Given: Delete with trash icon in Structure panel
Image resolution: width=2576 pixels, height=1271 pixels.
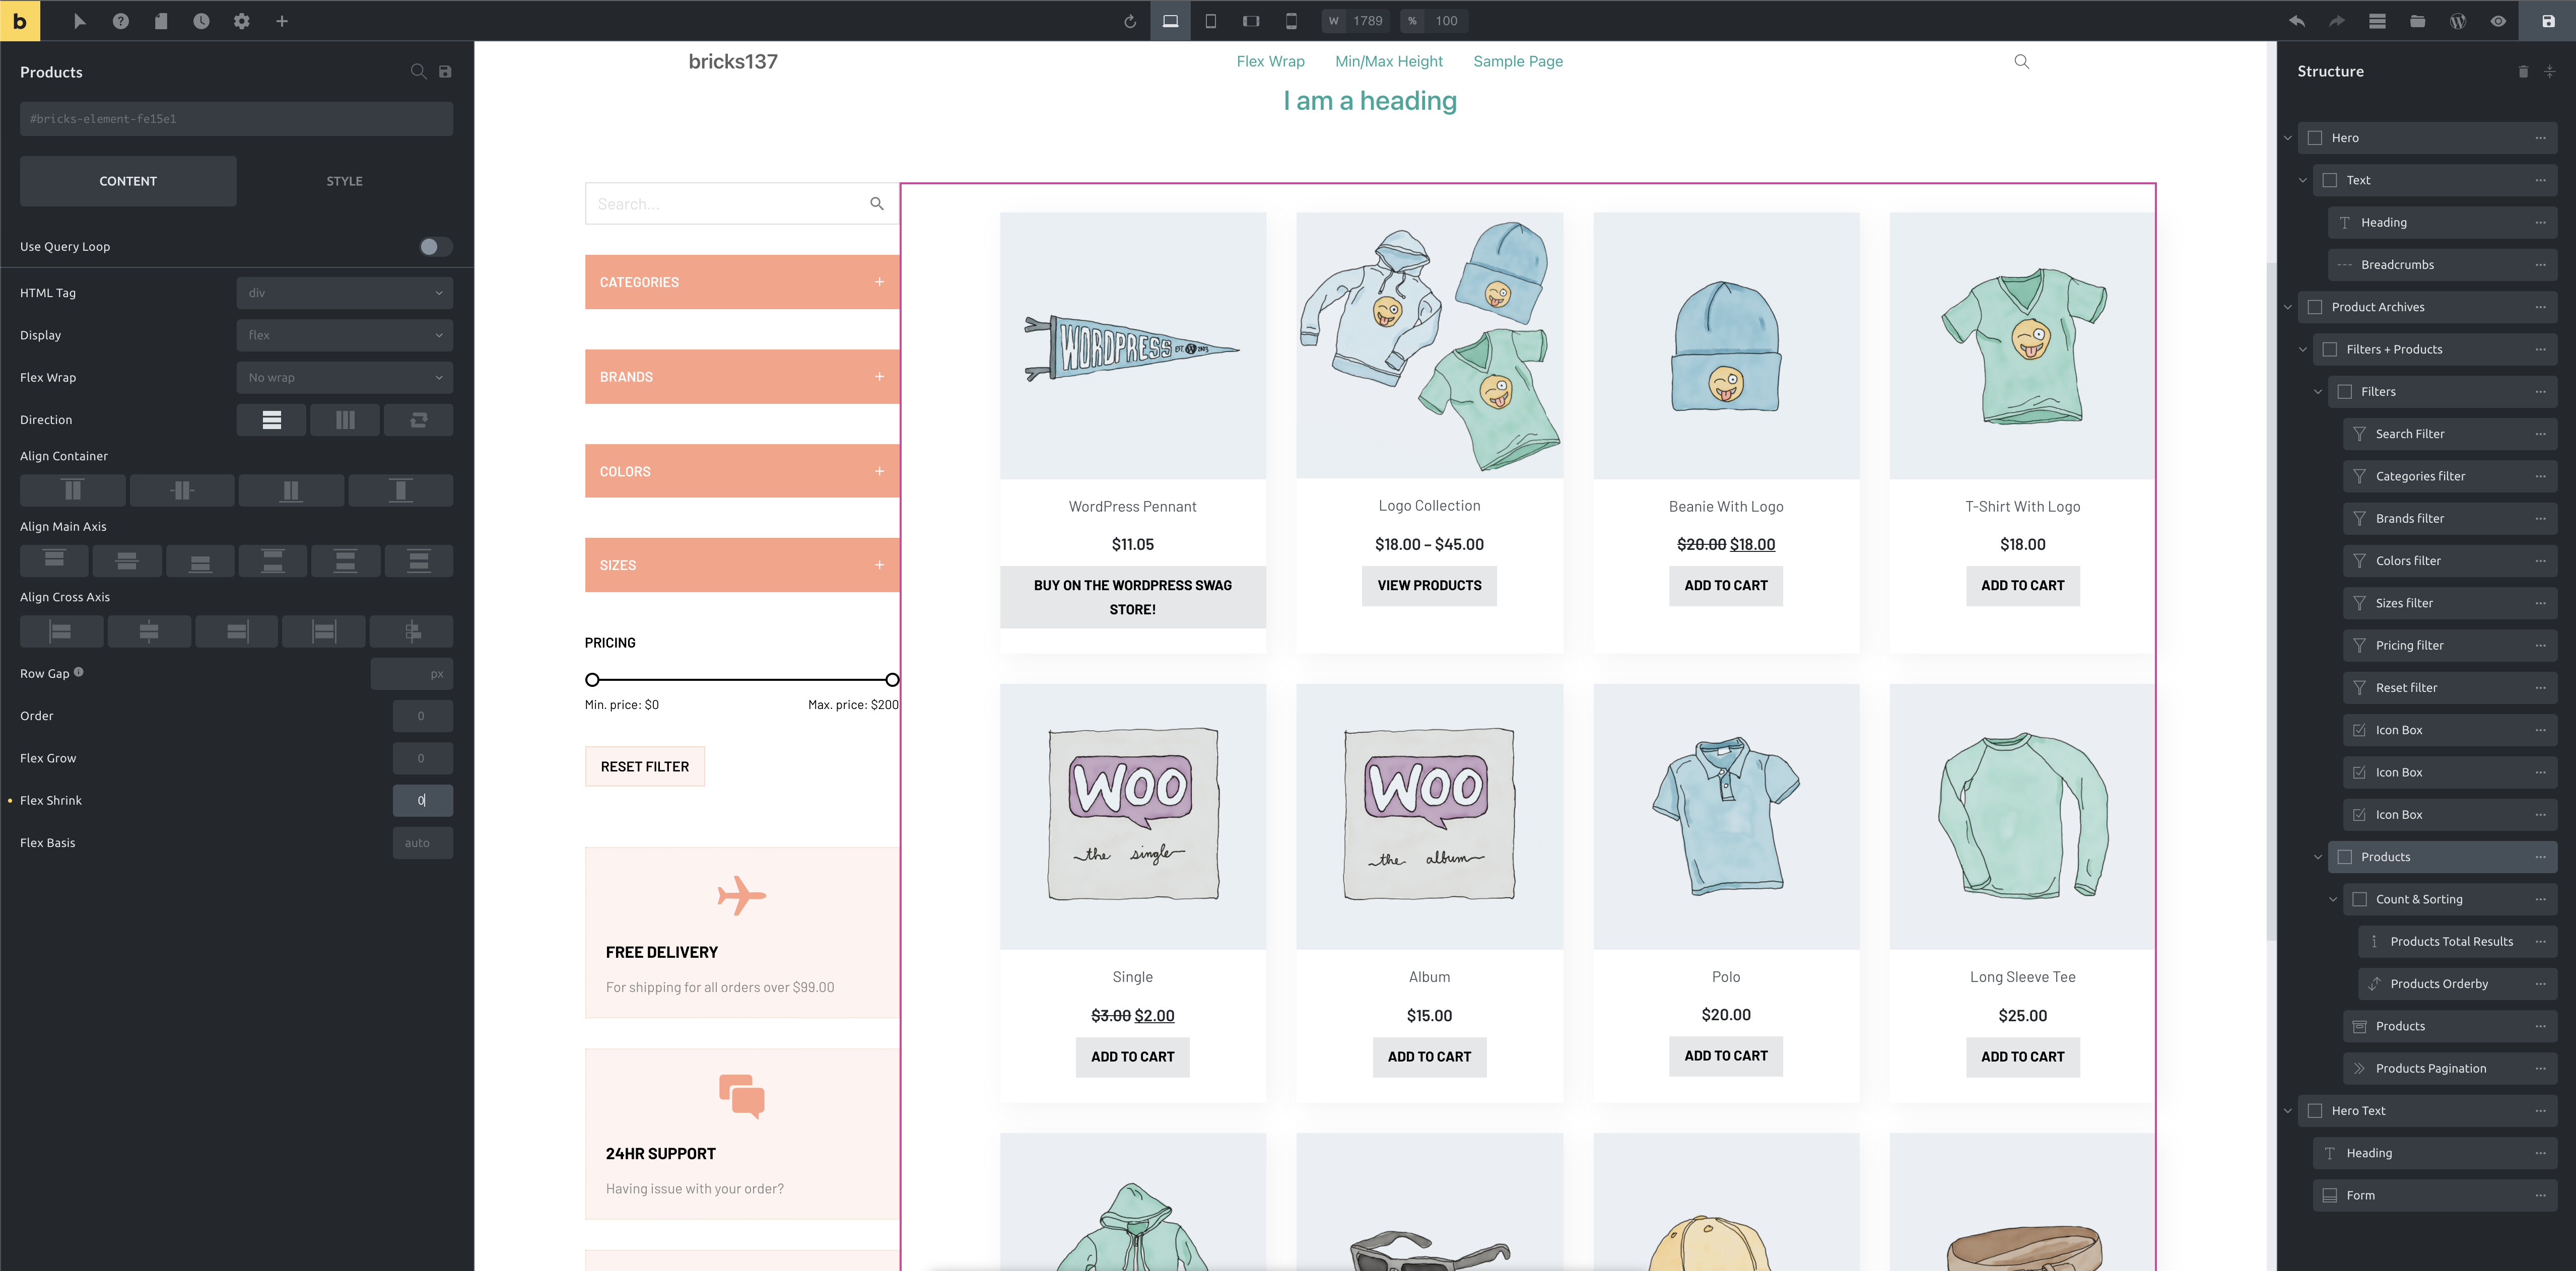Looking at the screenshot, I should (x=2523, y=71).
